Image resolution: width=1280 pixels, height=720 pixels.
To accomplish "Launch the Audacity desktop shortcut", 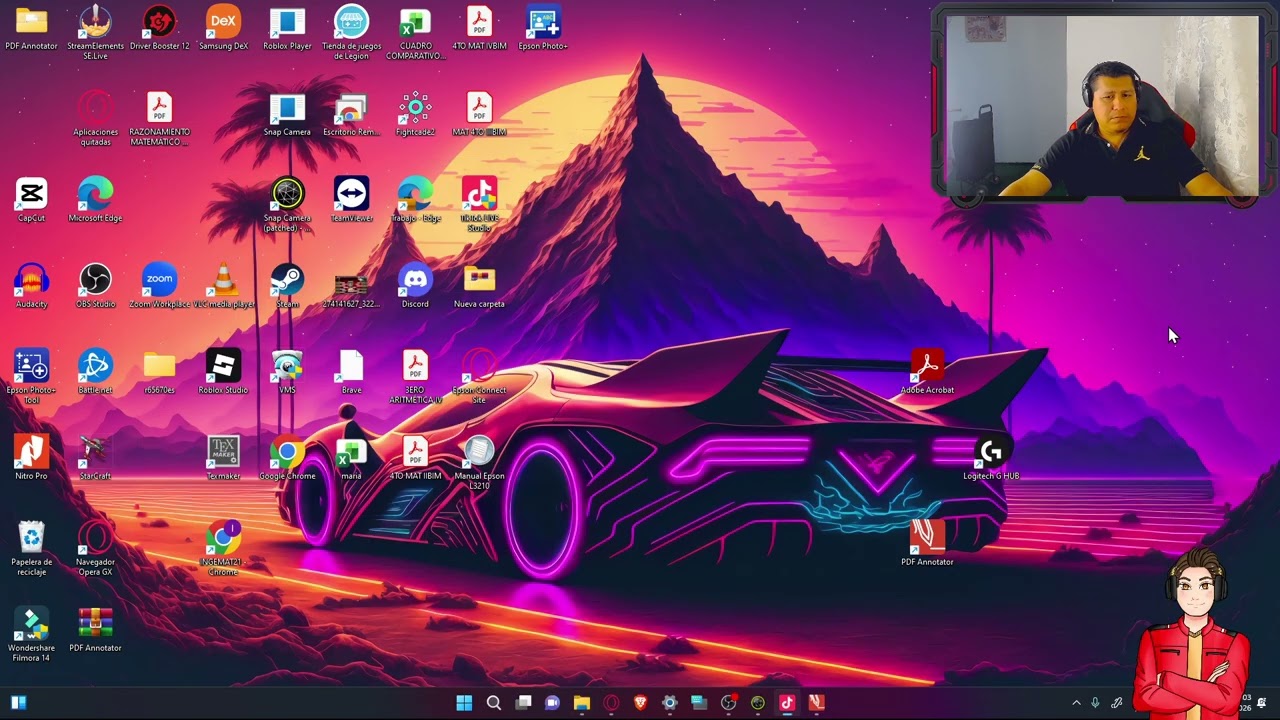I will pos(31,286).
